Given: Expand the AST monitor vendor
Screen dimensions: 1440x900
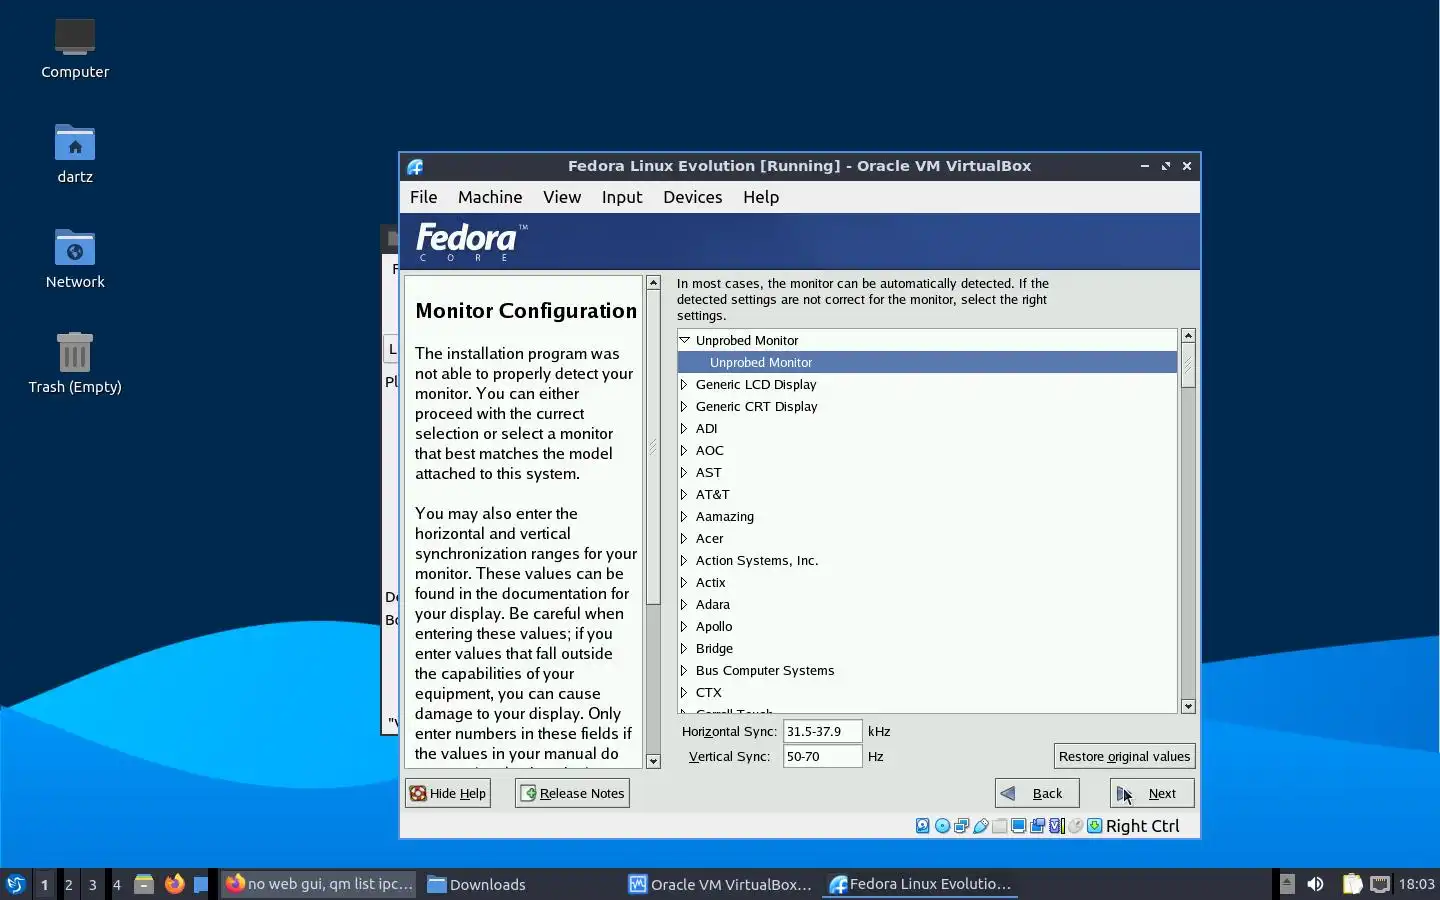Looking at the screenshot, I should 685,472.
